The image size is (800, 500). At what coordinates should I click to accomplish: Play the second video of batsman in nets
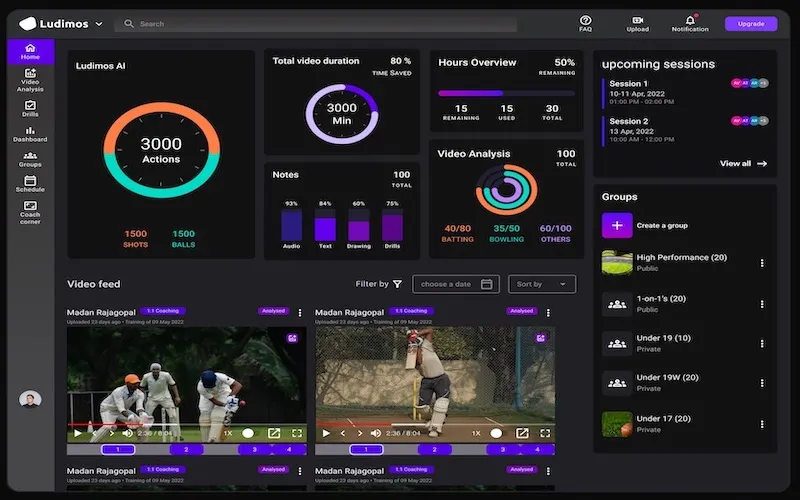(x=326, y=433)
